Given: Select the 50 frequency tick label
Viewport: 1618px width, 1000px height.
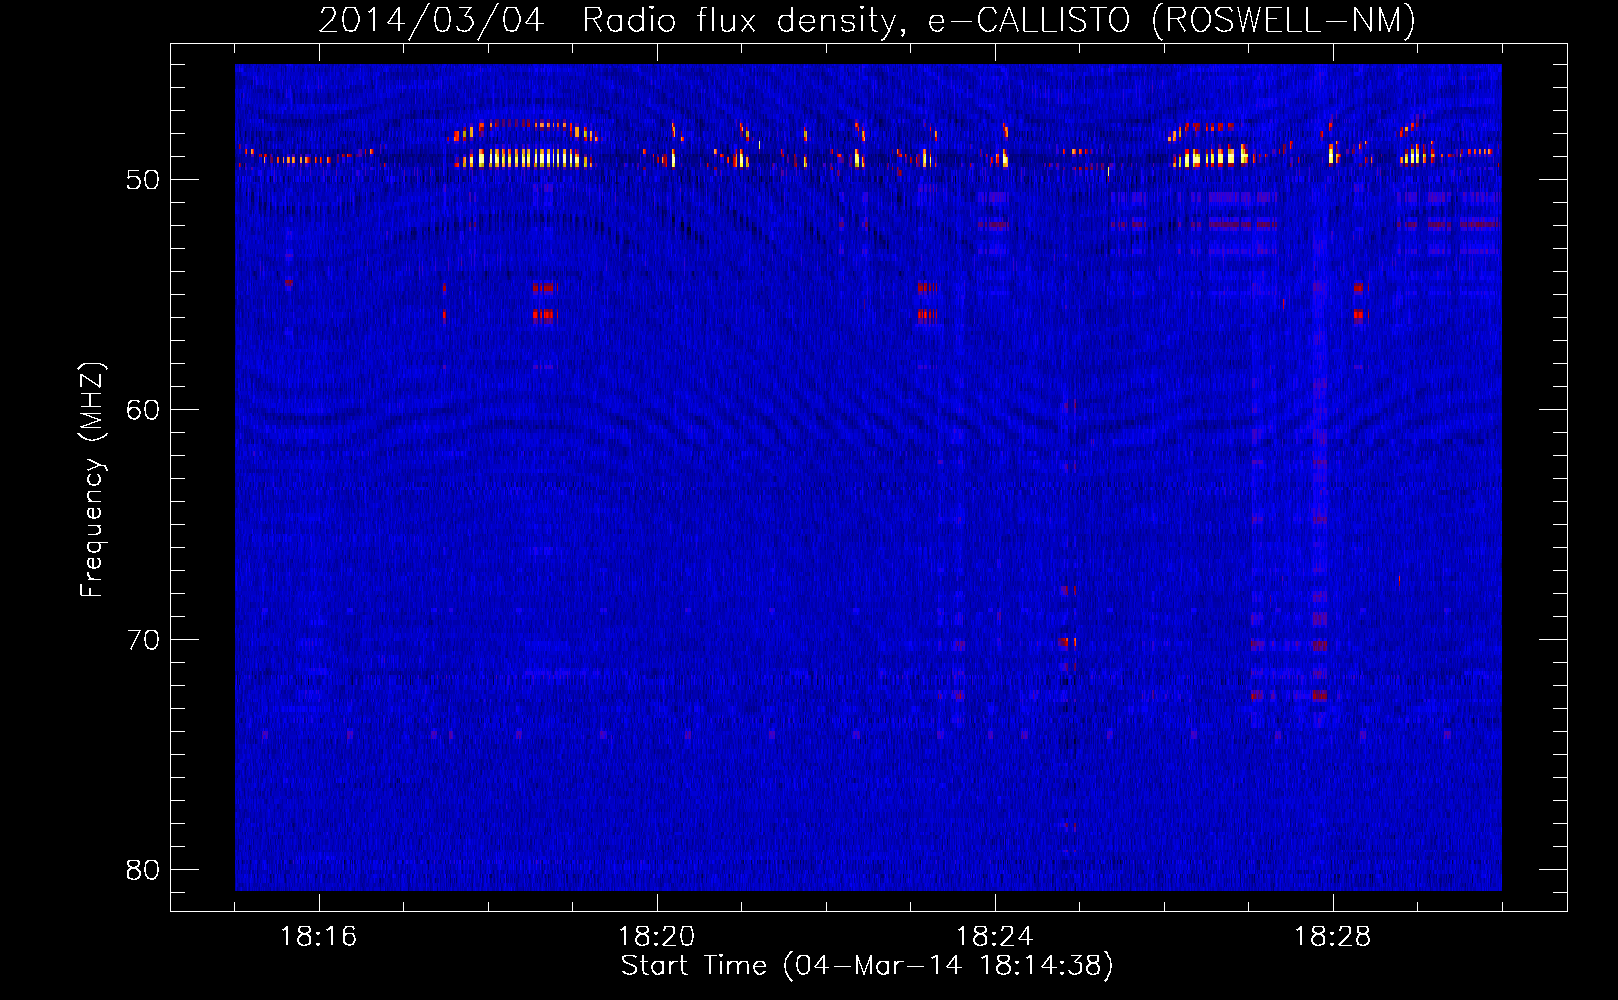Looking at the screenshot, I should (x=143, y=180).
